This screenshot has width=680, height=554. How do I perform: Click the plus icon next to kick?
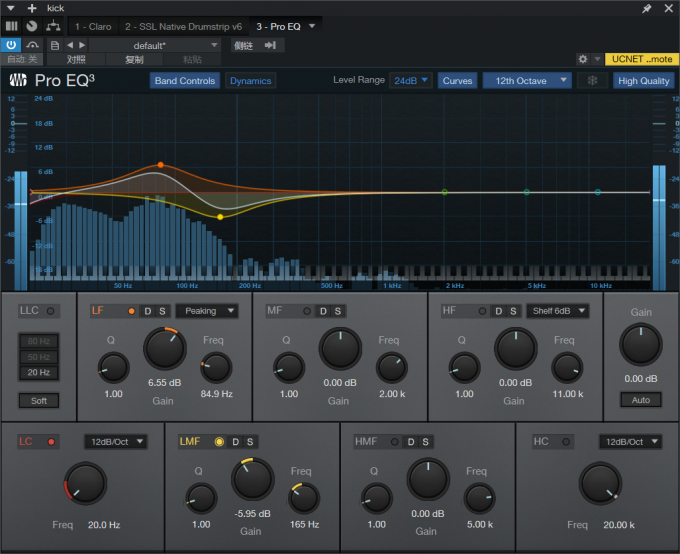coord(32,8)
